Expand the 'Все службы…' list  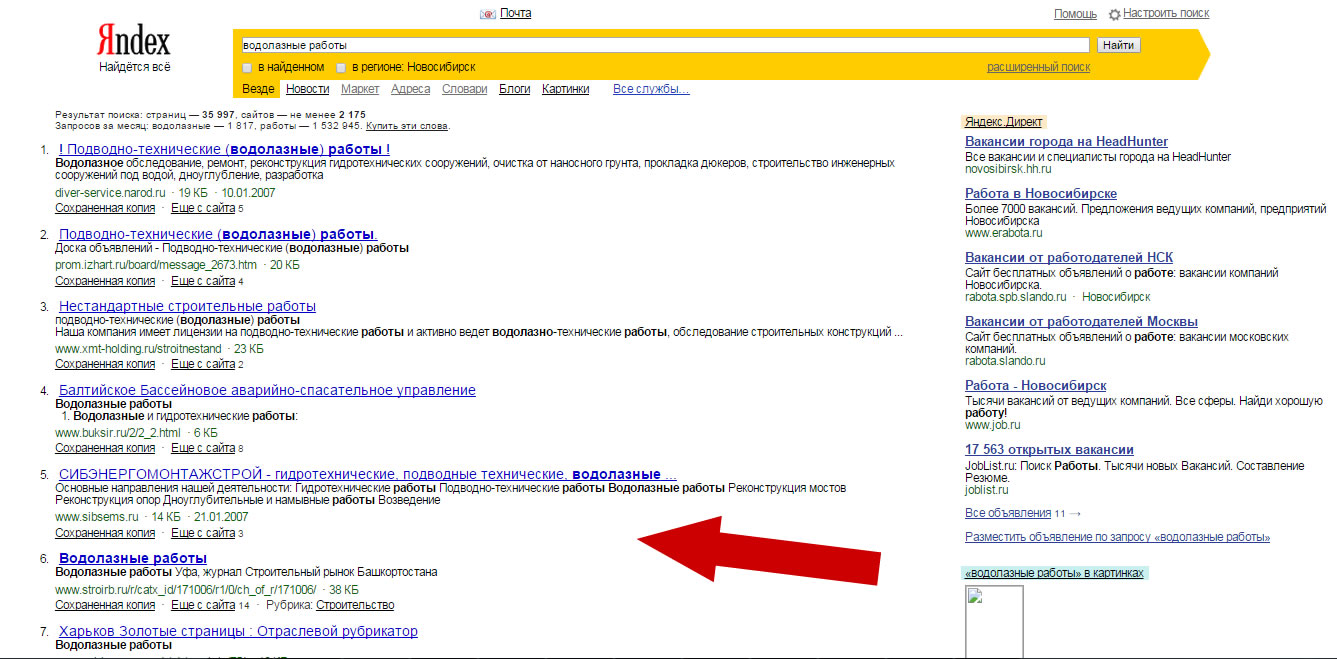(651, 89)
